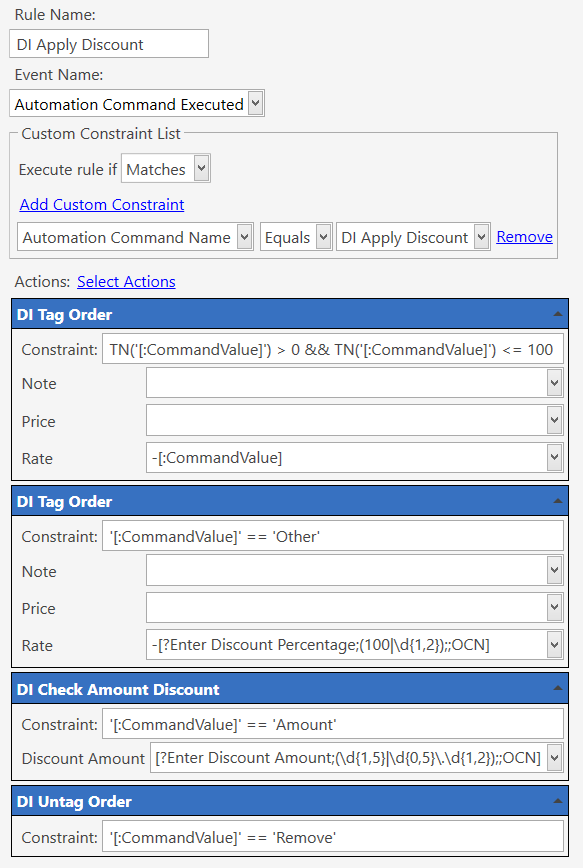
Task: Open the Event Name dropdown
Action: click(255, 104)
